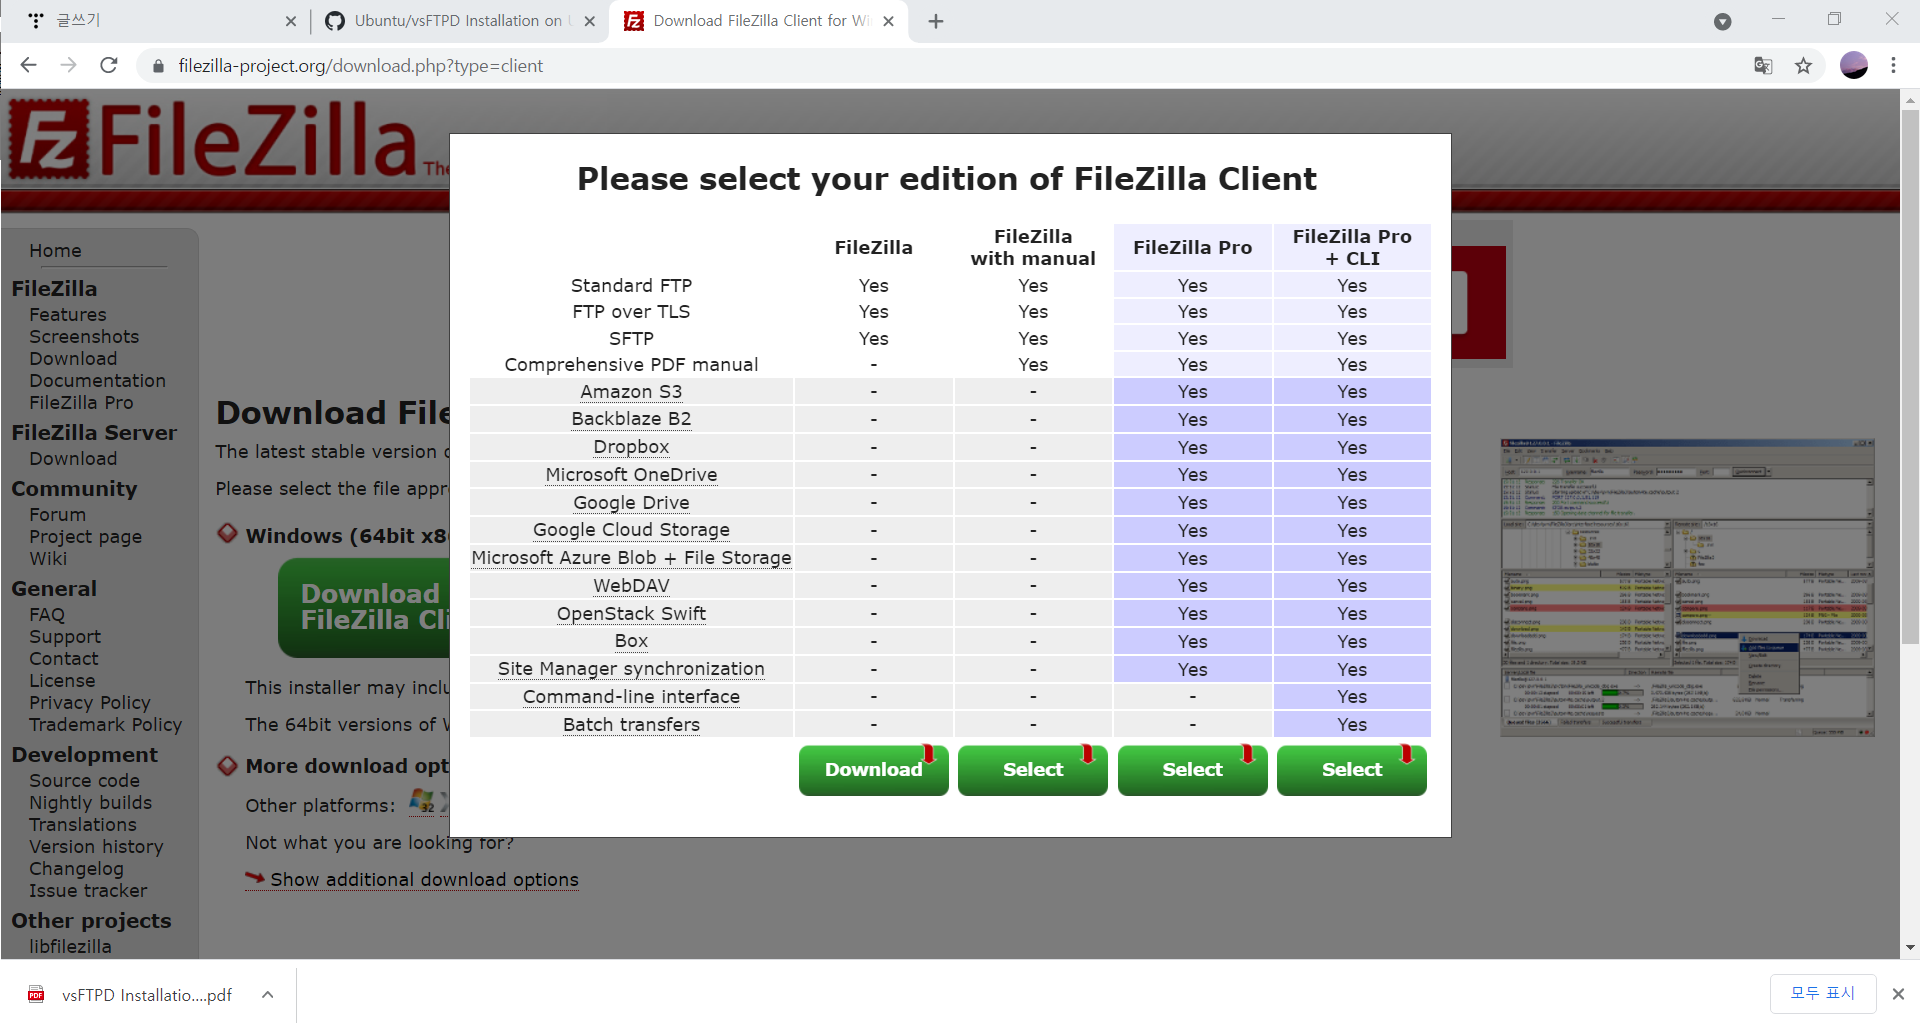The width and height of the screenshot is (1920, 1030).
Task: Open the Nightly builds link
Action: (90, 803)
